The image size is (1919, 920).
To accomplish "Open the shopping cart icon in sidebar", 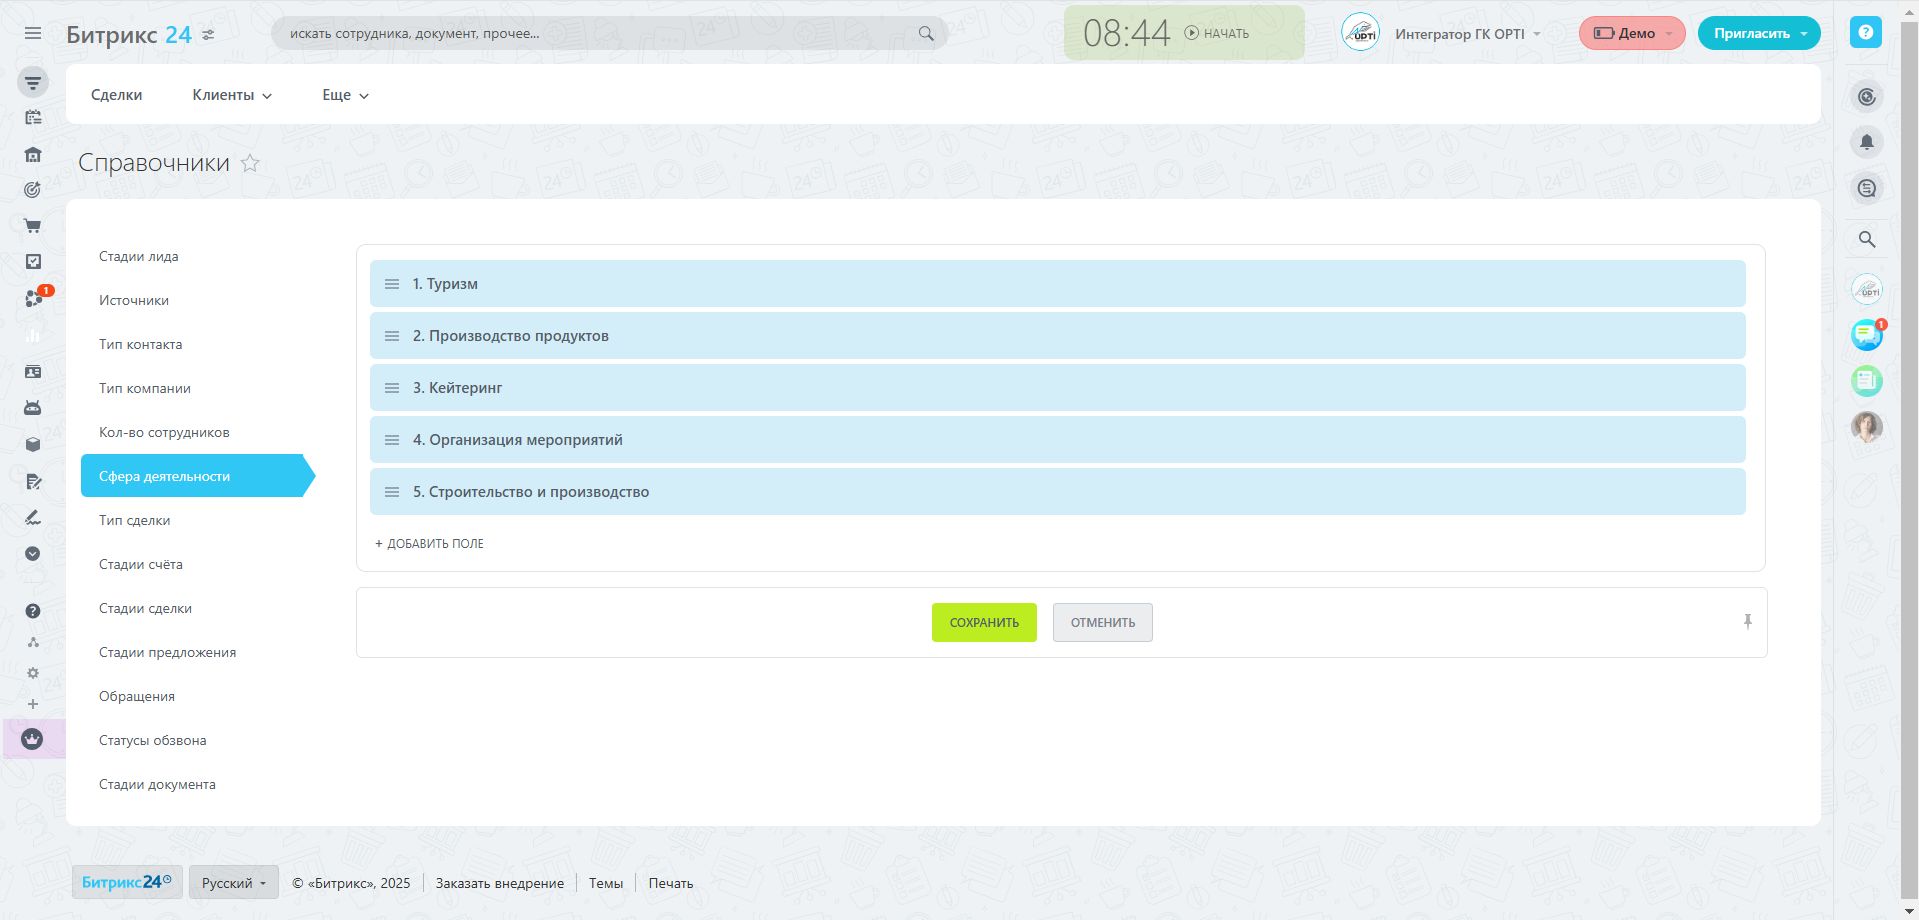I will point(33,226).
